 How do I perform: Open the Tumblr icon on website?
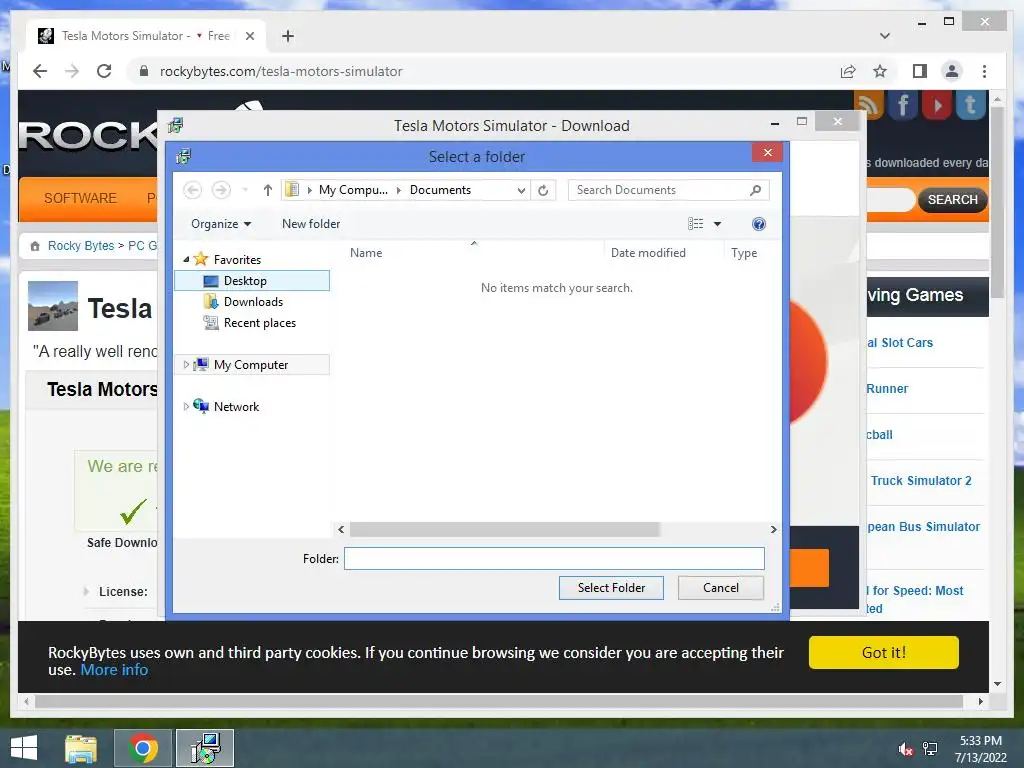[970, 105]
